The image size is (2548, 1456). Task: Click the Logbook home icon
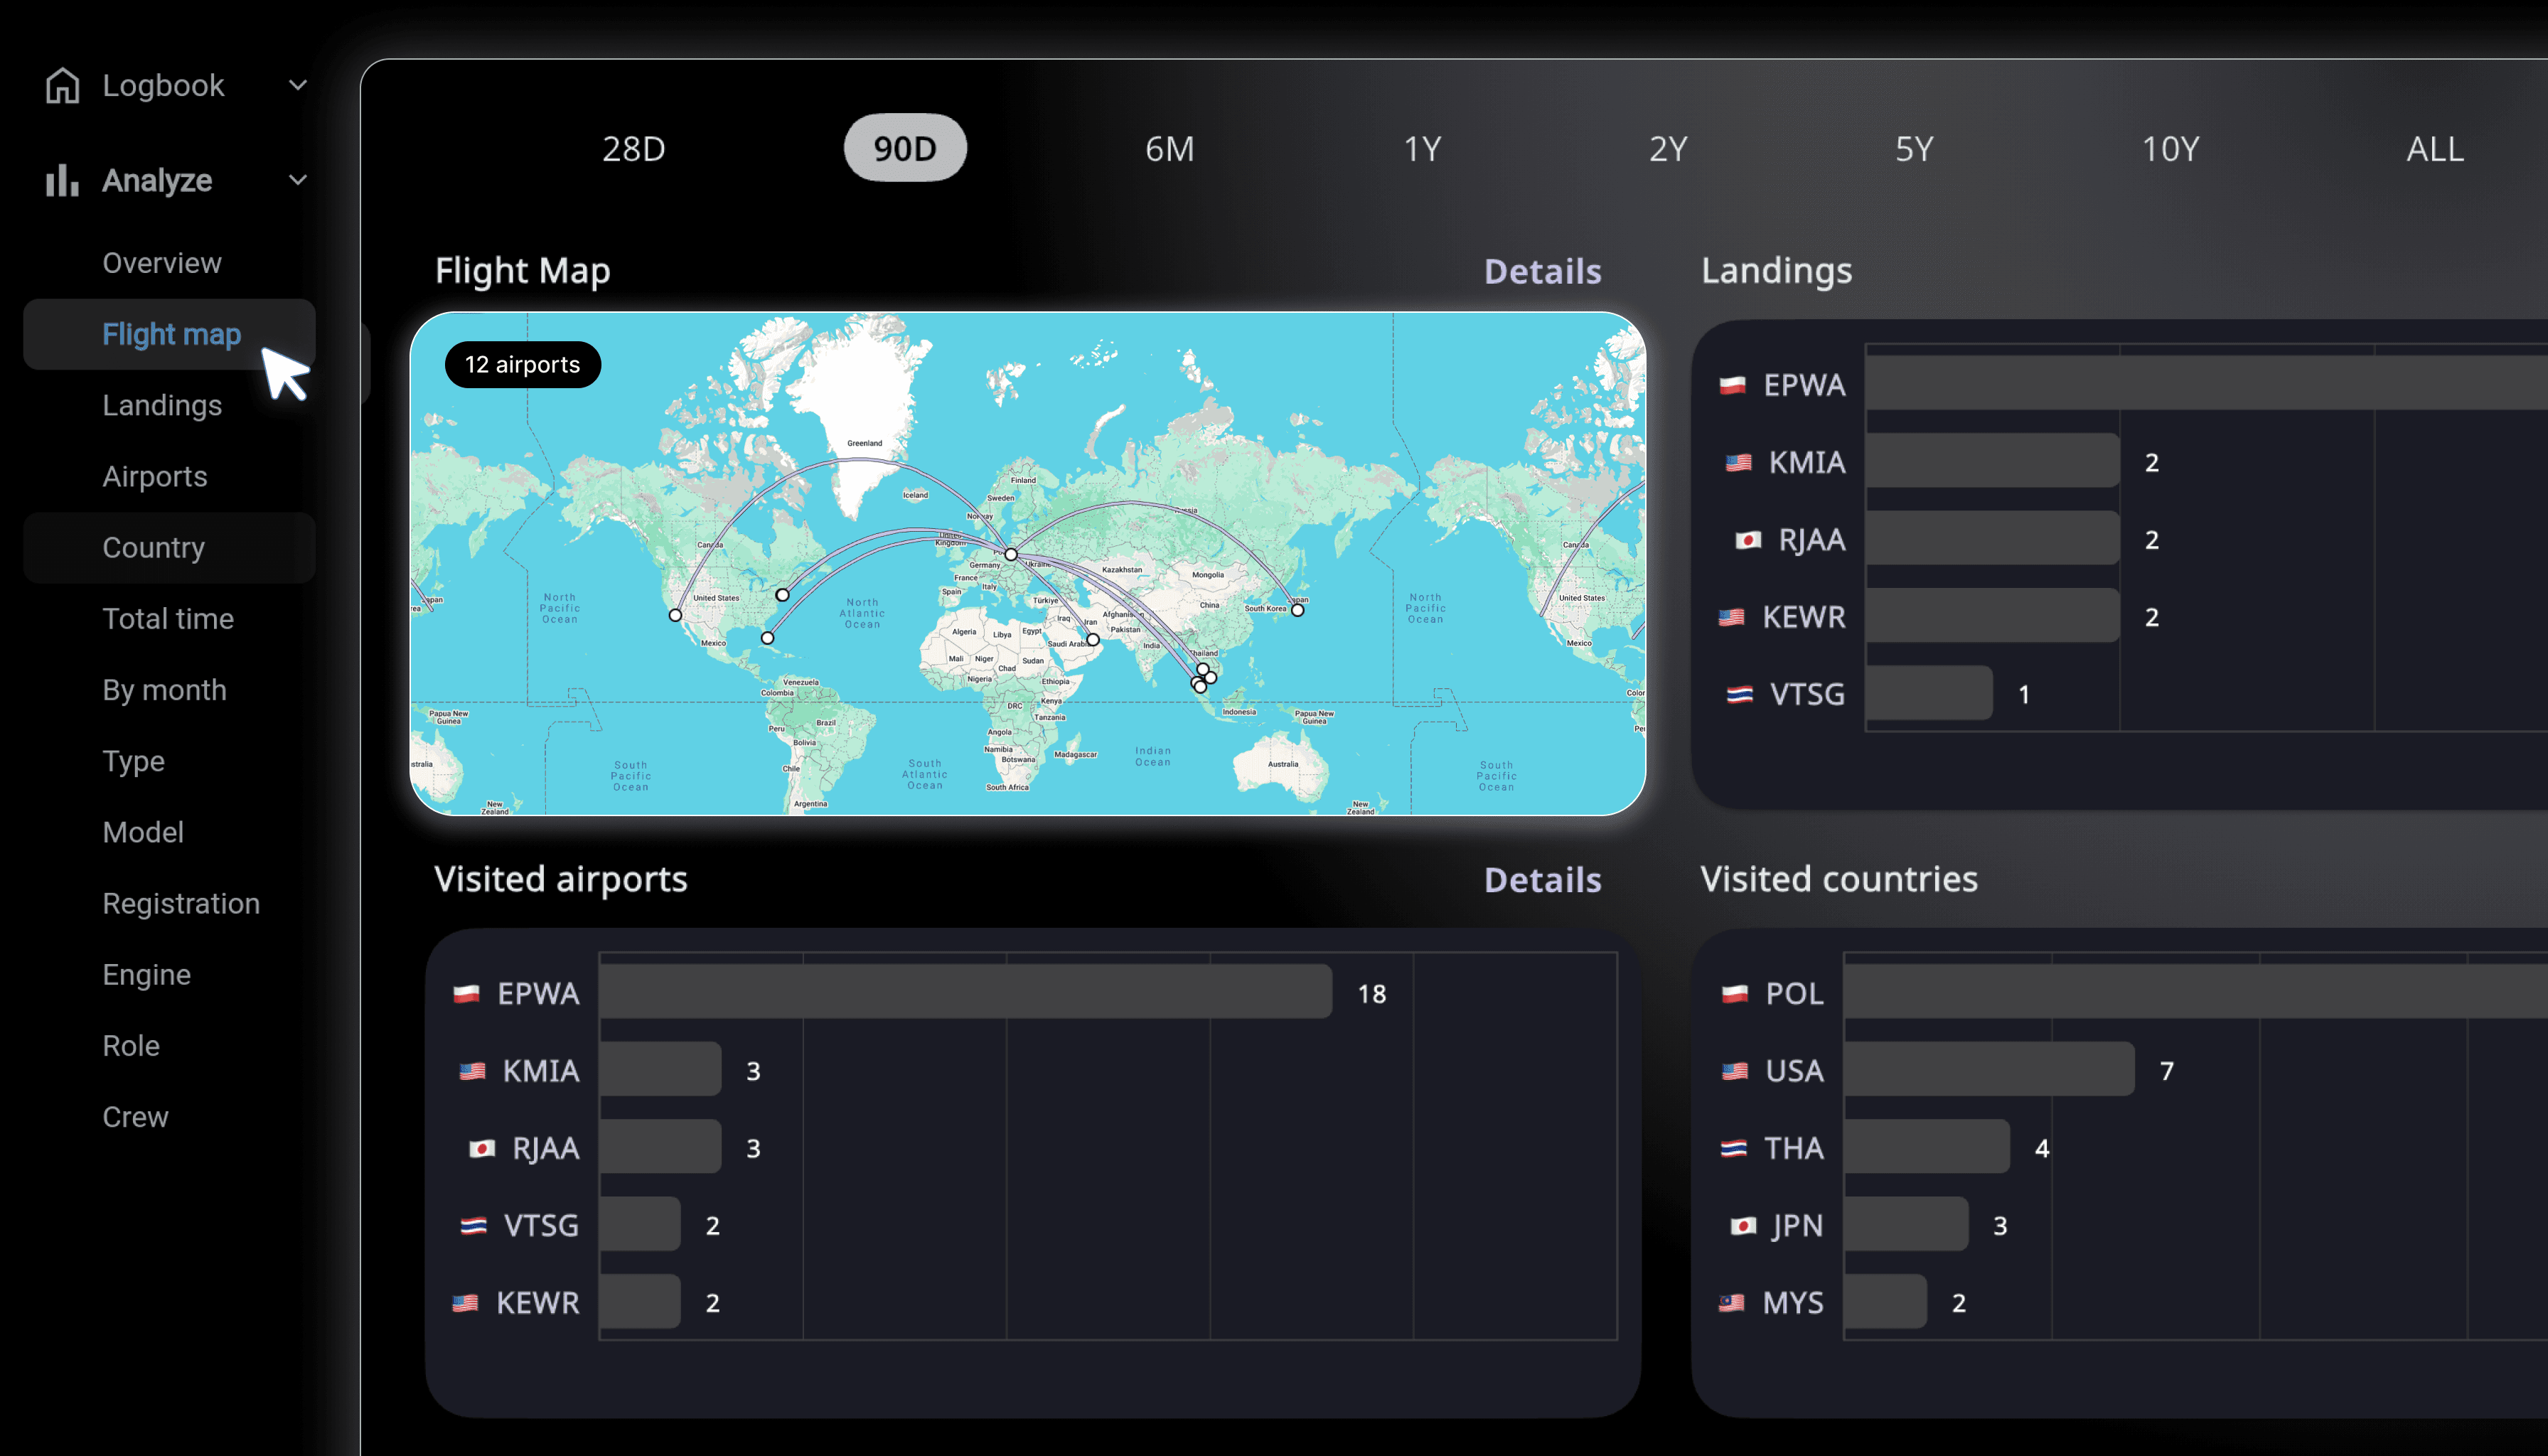pyautogui.click(x=62, y=86)
